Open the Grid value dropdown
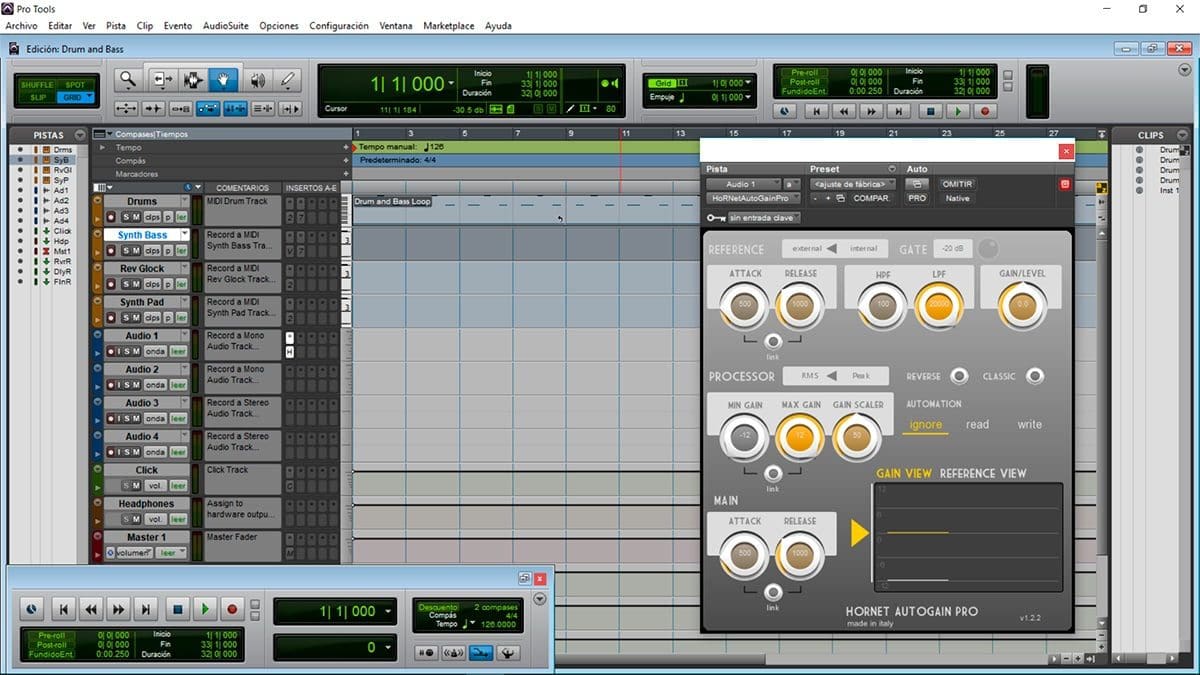The height and width of the screenshot is (675, 1200). [746, 83]
